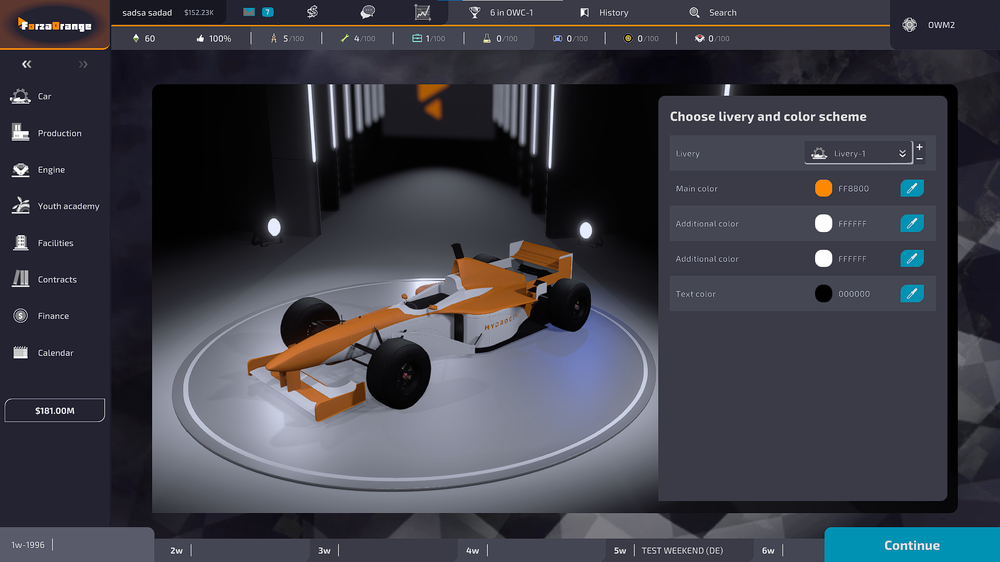Image resolution: width=1000 pixels, height=562 pixels.
Task: Open the chat messages icon
Action: (367, 12)
